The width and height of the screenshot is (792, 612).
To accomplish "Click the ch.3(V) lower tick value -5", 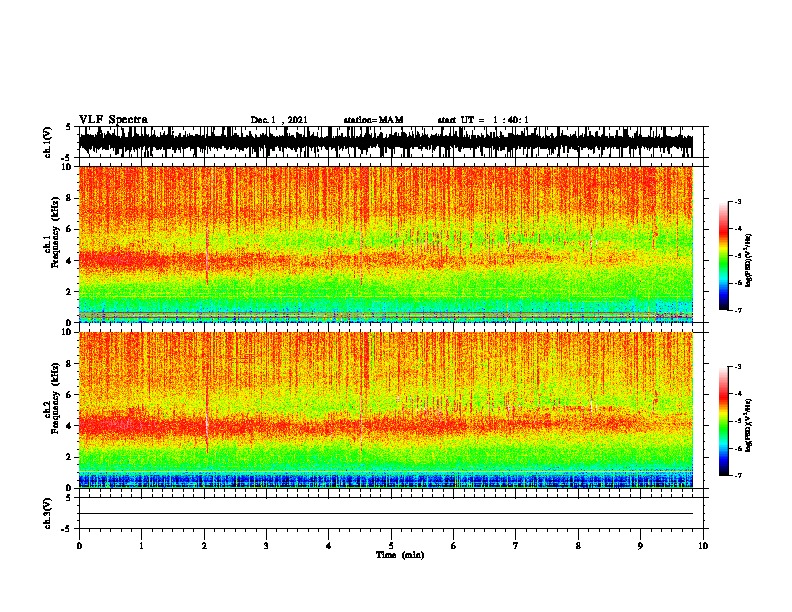I will click(67, 529).
